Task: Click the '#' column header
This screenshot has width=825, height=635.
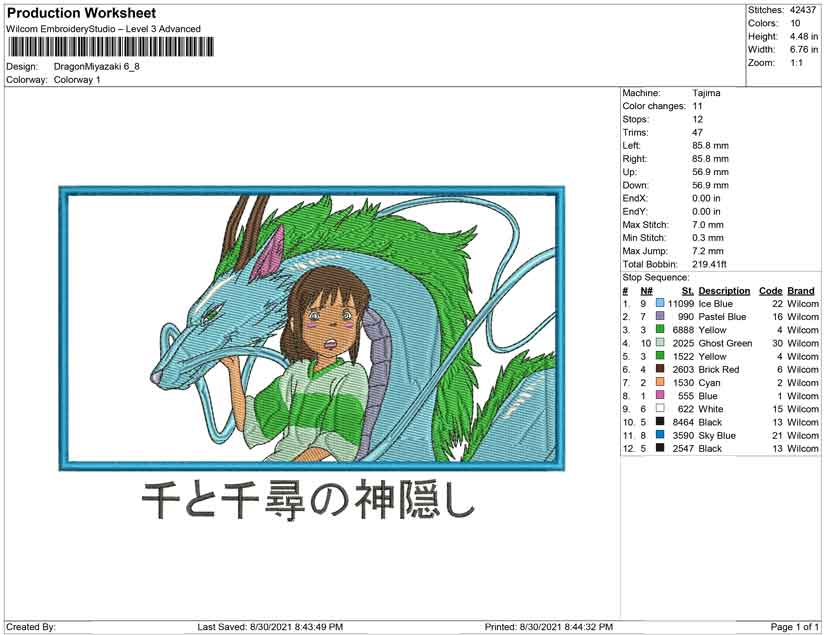Action: coord(625,291)
